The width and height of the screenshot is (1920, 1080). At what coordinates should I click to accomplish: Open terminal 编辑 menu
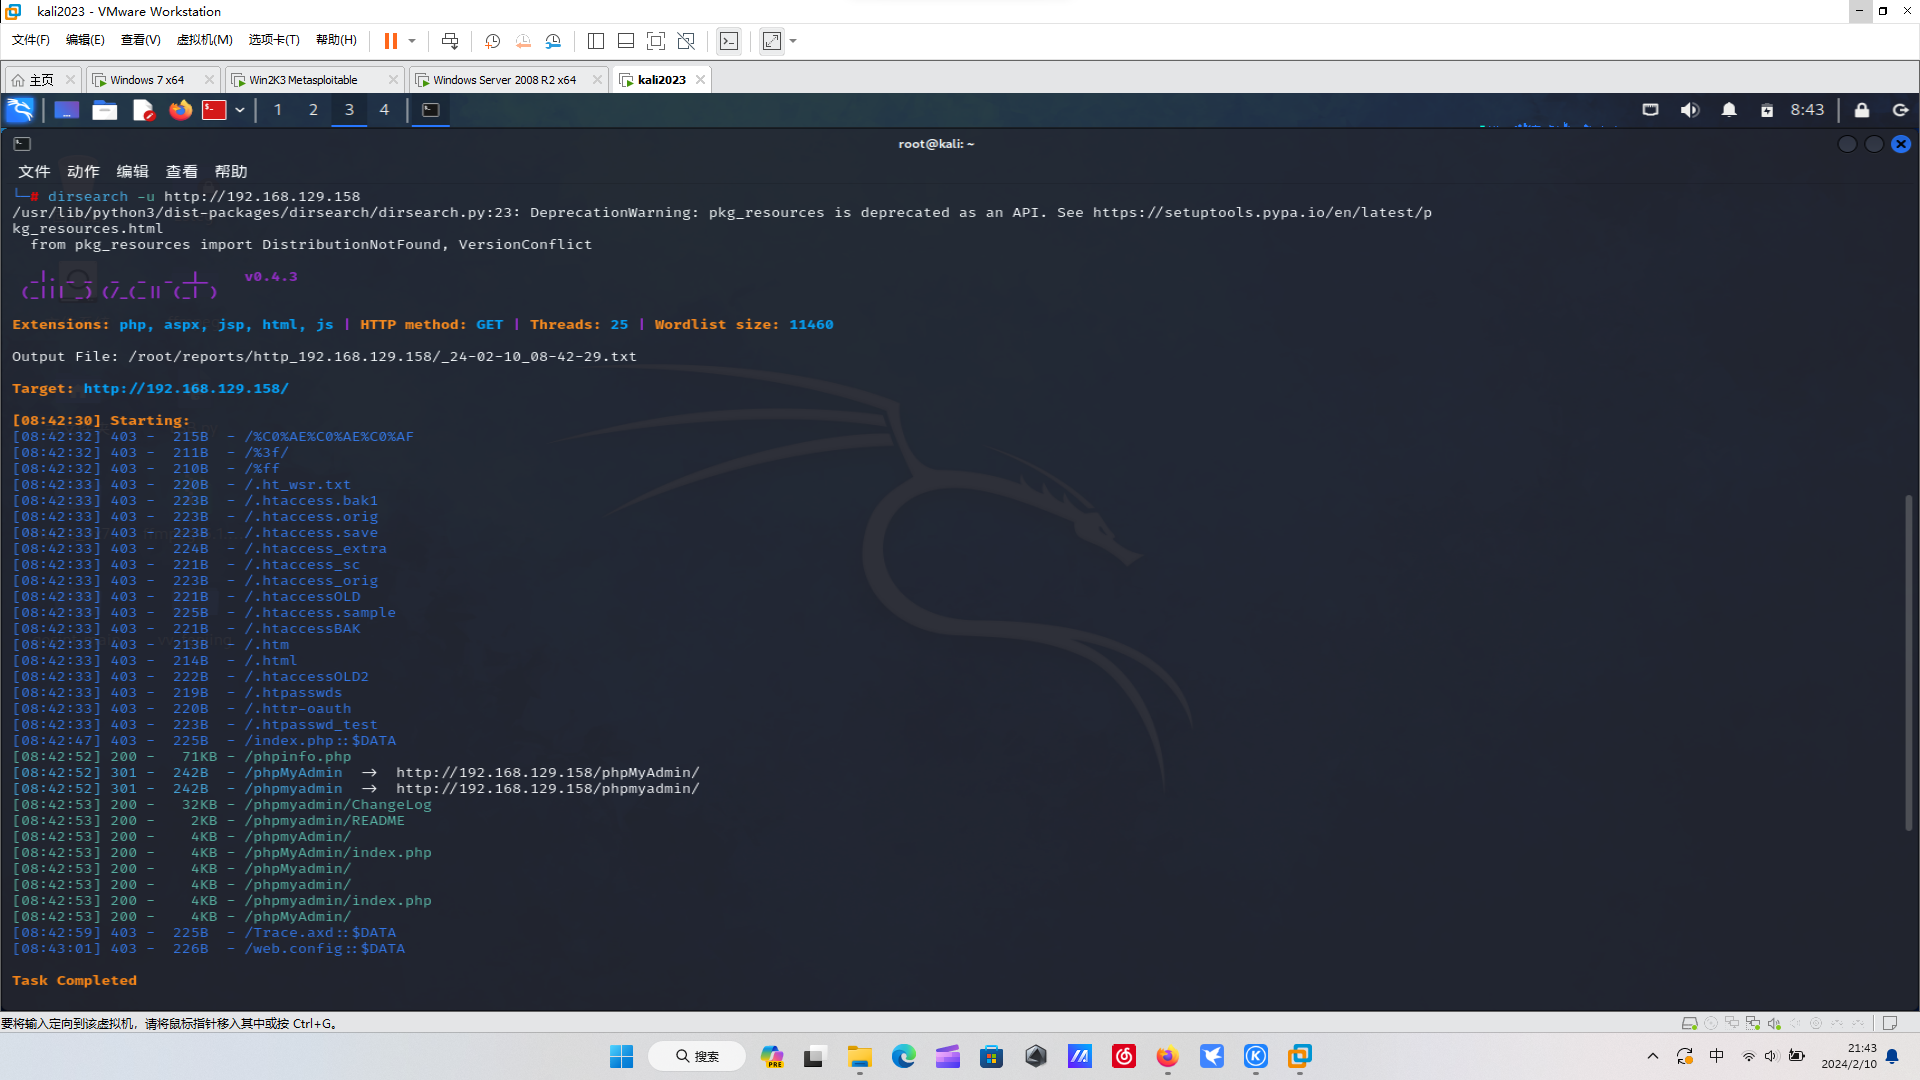coord(132,172)
